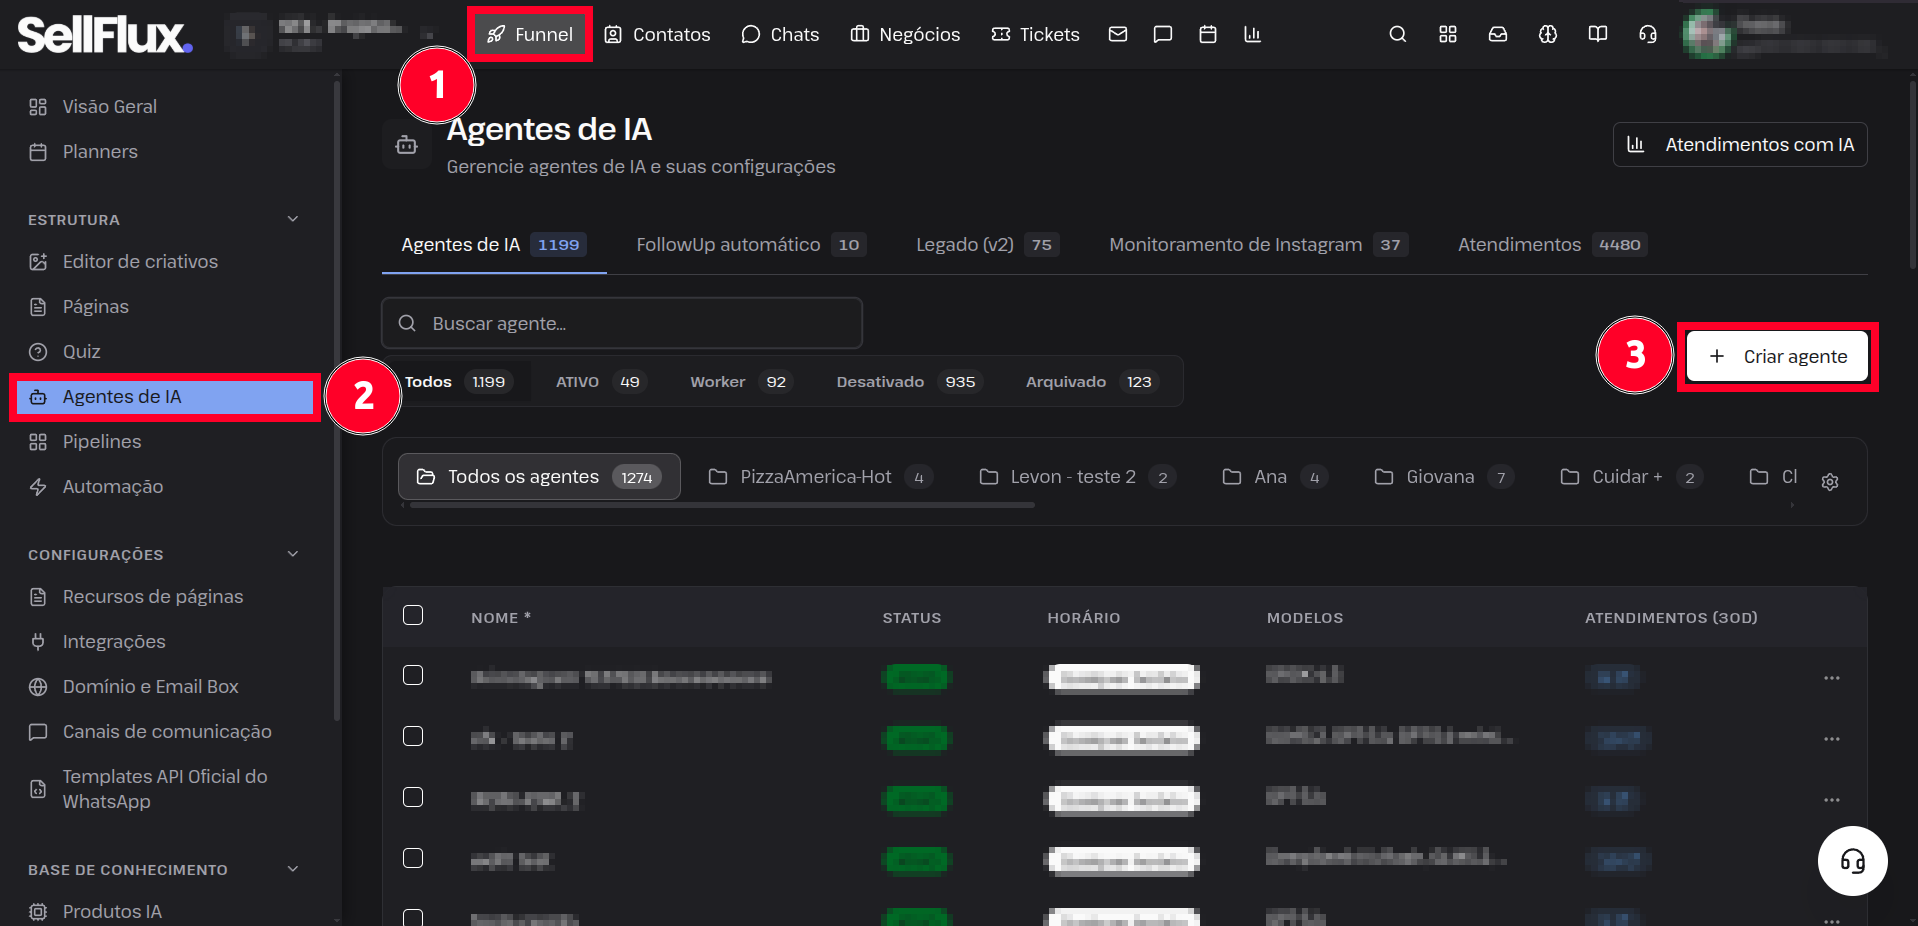Viewport: 1918px width, 926px height.
Task: Open the apps grid icon in top bar
Action: (x=1448, y=34)
